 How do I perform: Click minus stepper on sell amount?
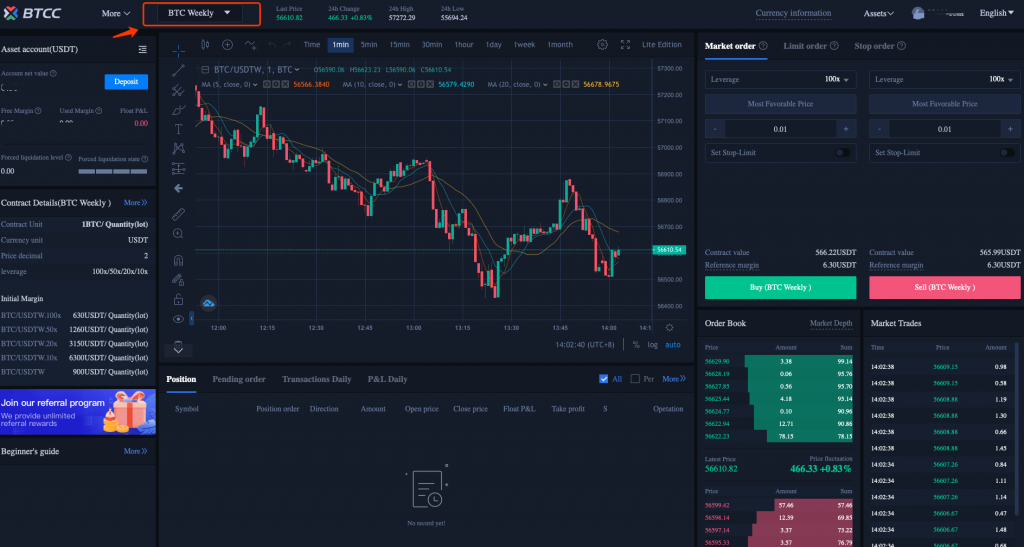(x=880, y=129)
